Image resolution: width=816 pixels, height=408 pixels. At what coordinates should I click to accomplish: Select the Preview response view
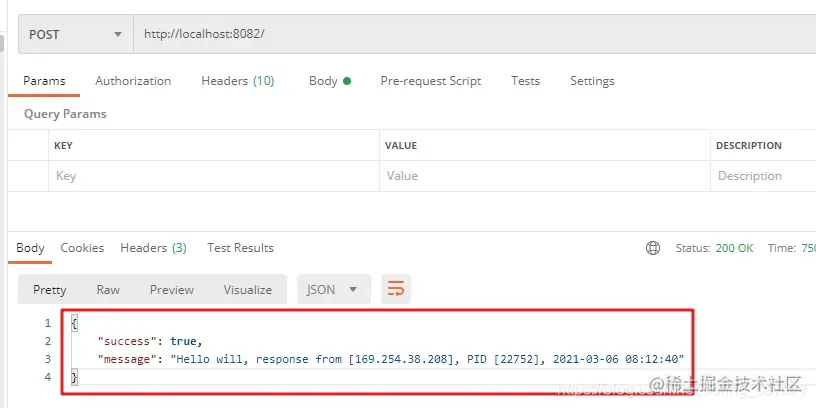(172, 289)
